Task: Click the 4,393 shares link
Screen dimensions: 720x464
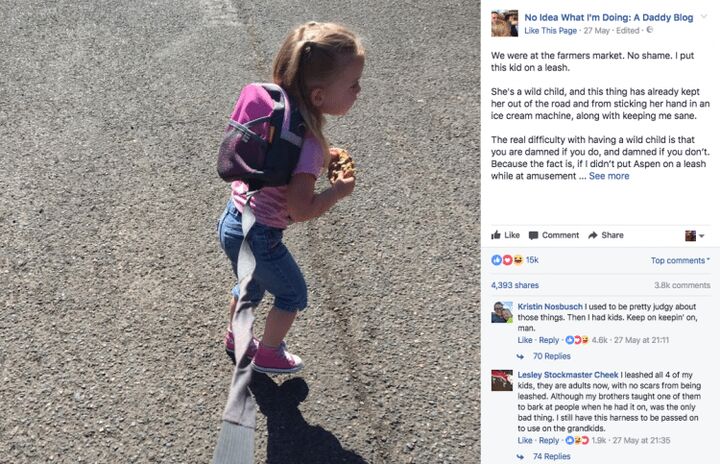Action: pos(515,285)
